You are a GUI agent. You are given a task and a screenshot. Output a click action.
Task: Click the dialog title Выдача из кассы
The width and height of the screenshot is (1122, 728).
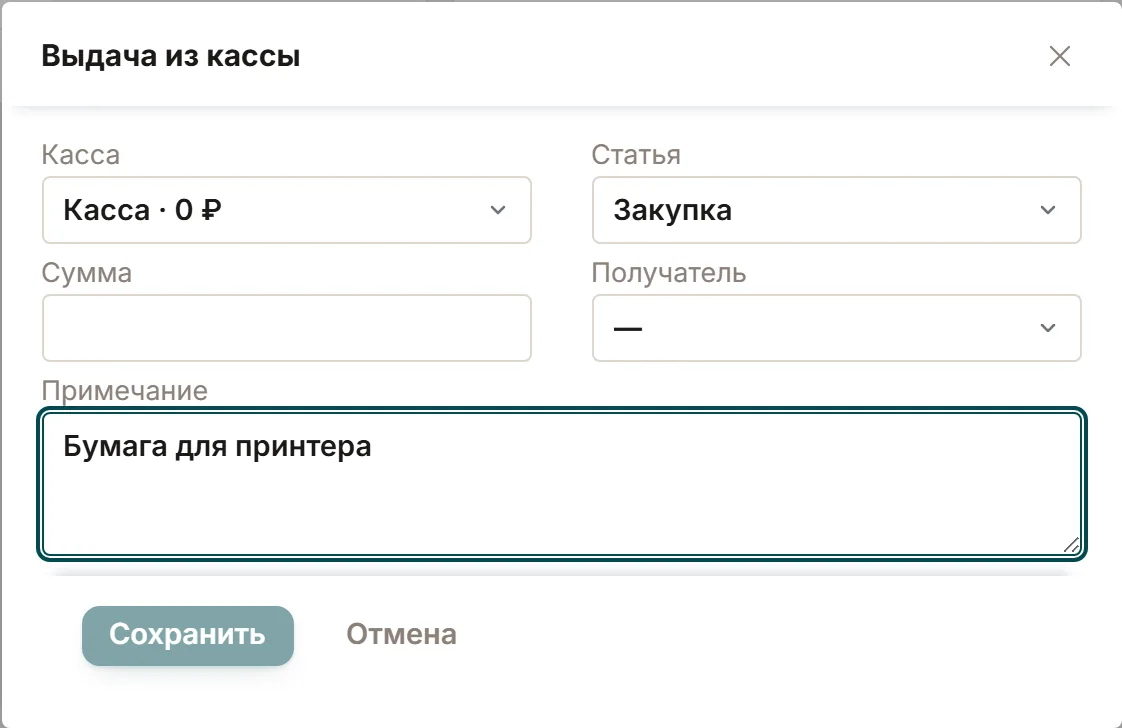coord(170,56)
